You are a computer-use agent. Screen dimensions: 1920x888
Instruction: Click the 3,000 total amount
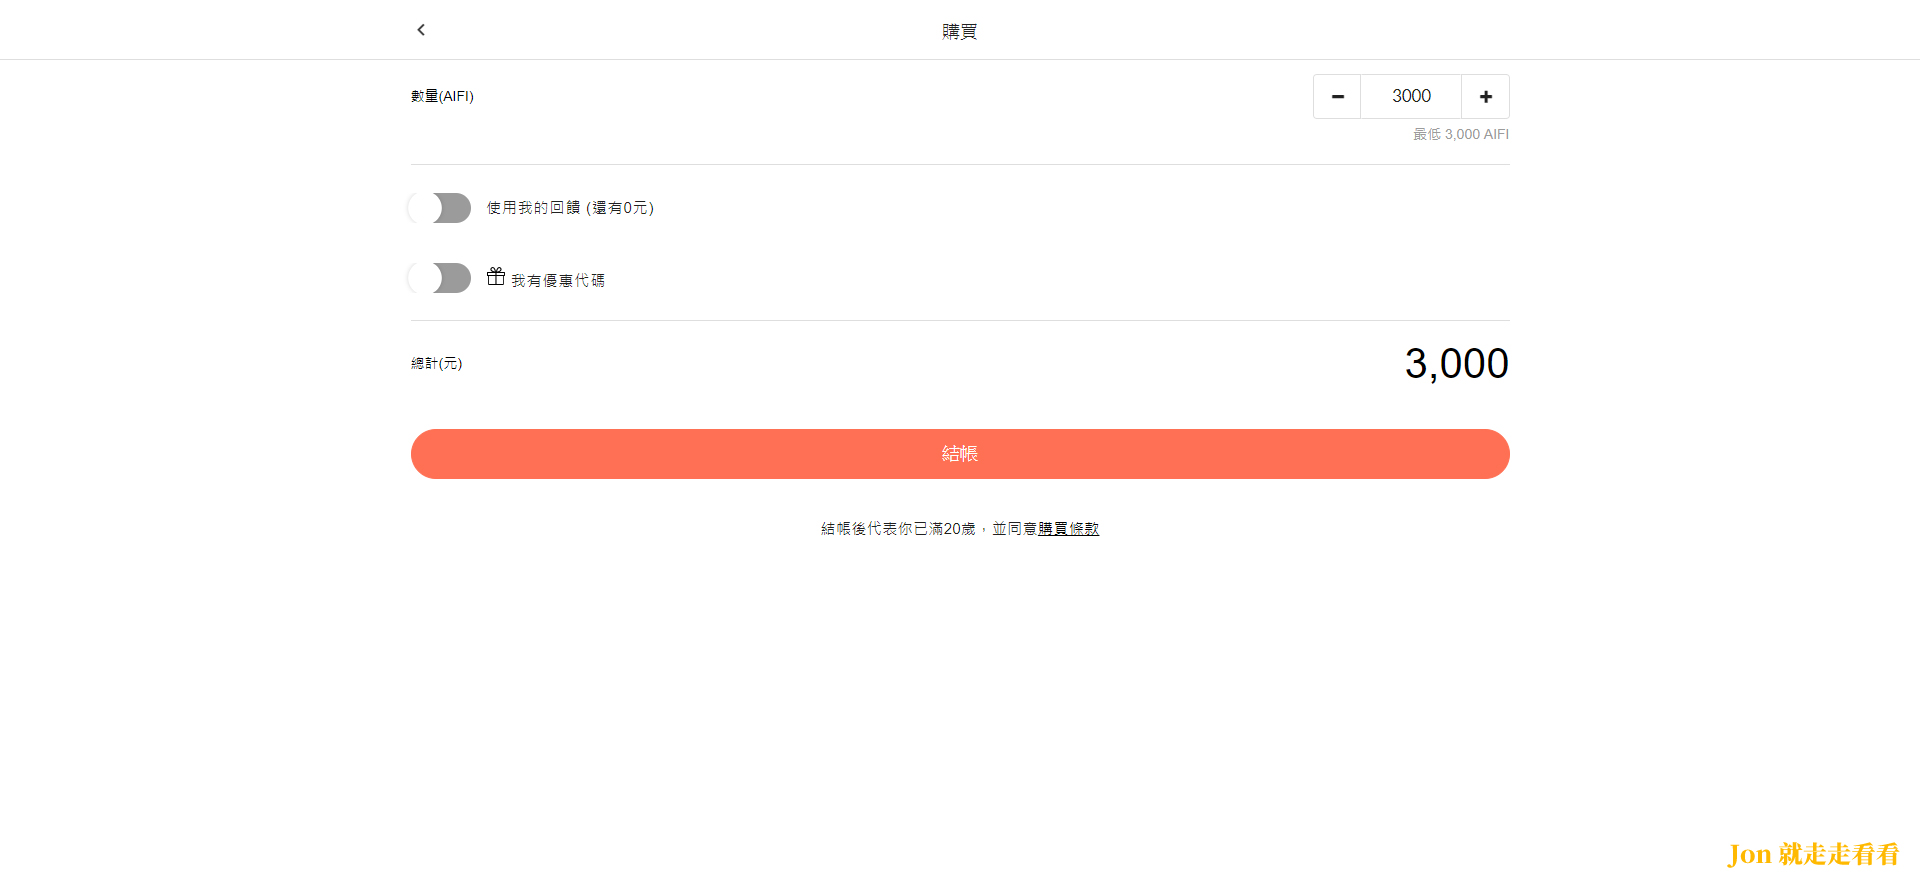[x=1457, y=363]
